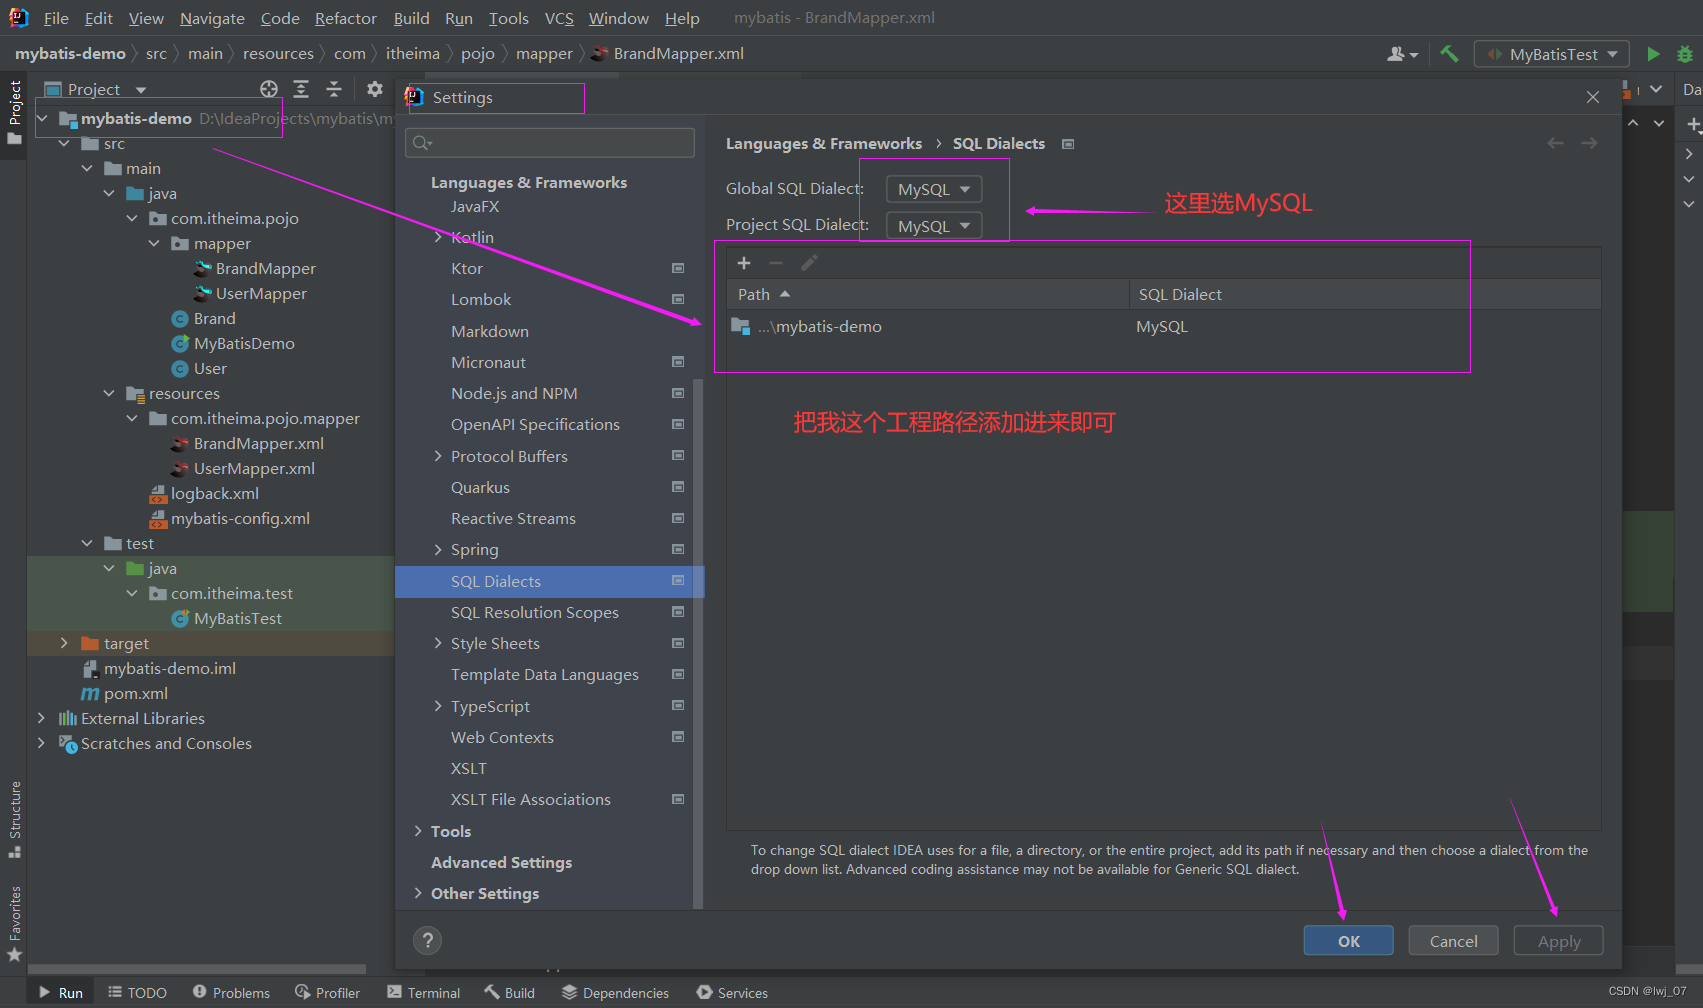Screen dimensions: 1703x1008
Task: Open the Run tool tab
Action: click(61, 993)
